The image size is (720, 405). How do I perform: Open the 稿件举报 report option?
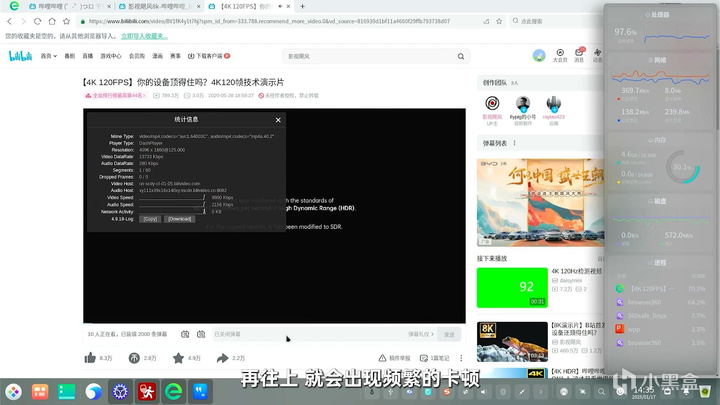point(394,358)
